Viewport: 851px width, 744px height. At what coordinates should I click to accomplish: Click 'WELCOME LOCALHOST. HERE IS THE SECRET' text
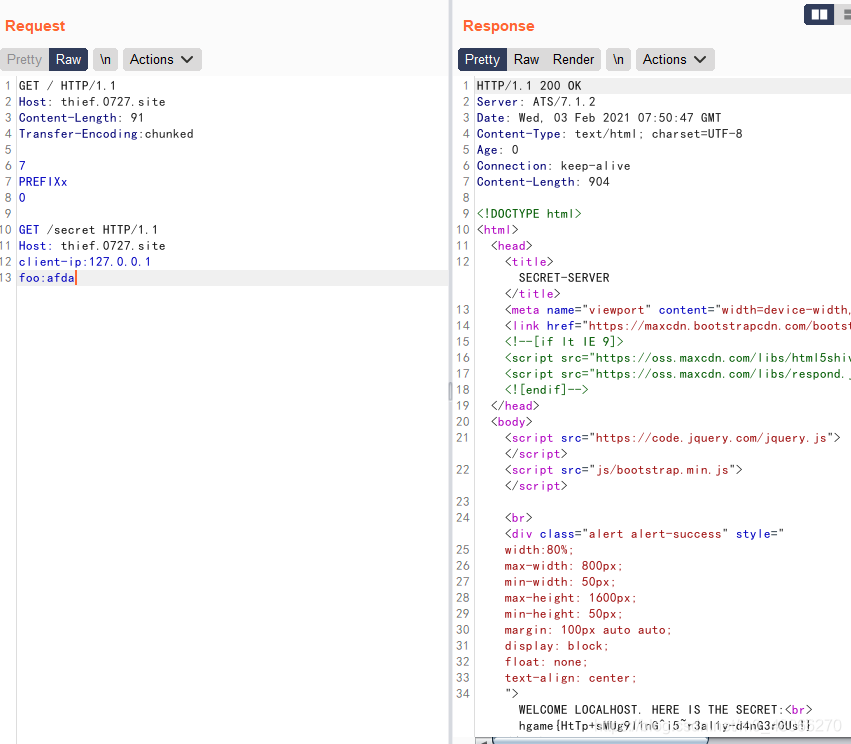(651, 710)
